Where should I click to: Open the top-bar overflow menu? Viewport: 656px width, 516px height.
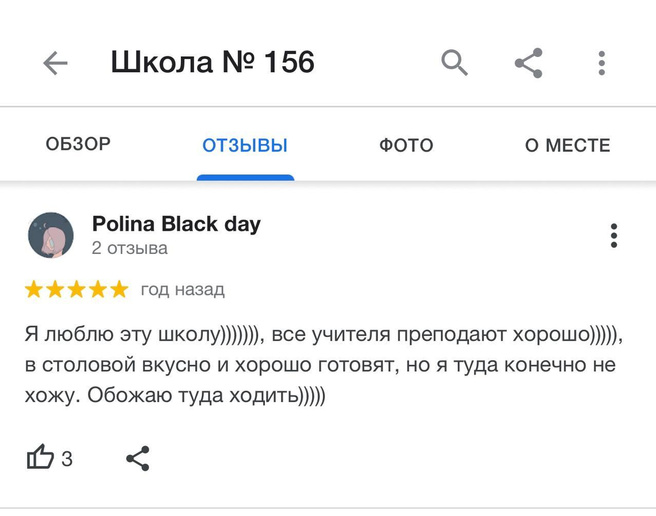pyautogui.click(x=601, y=64)
